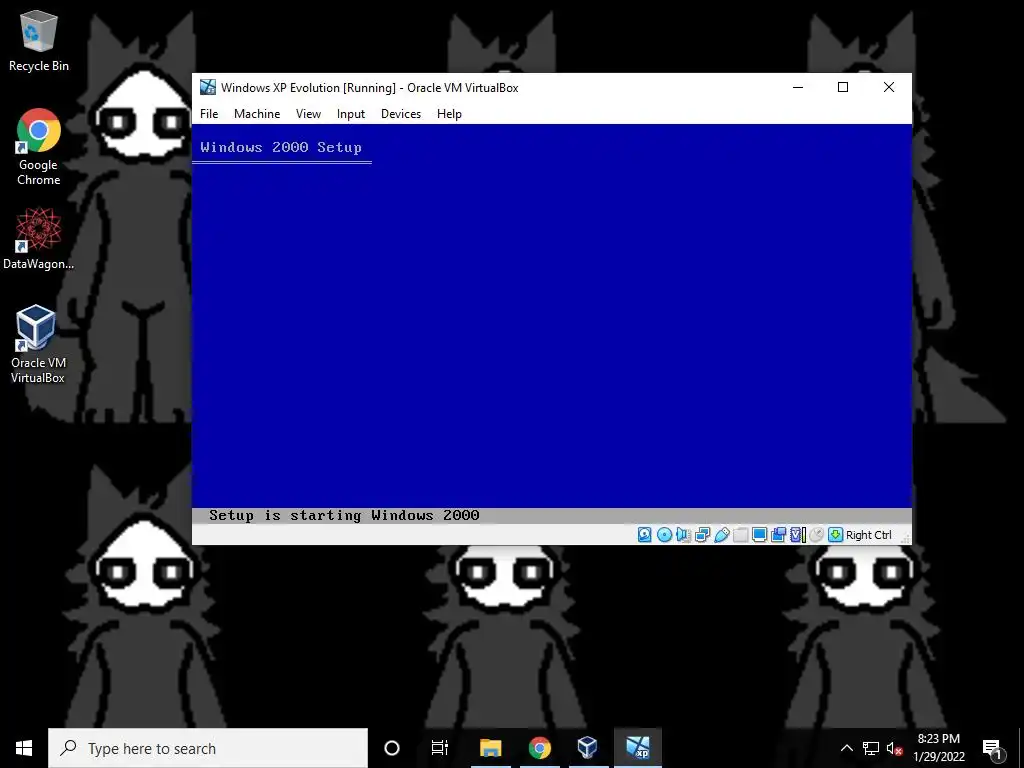Click the keyboard capture green arrow icon

tap(835, 535)
